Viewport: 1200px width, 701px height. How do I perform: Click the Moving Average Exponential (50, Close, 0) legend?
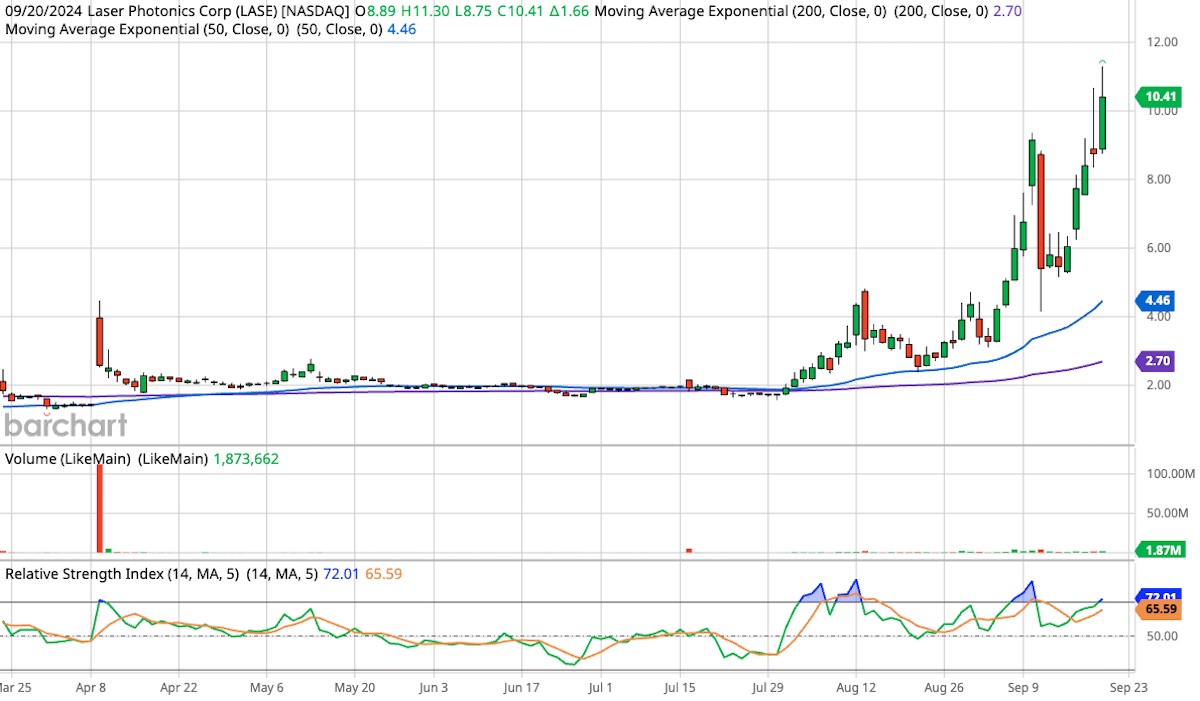147,29
